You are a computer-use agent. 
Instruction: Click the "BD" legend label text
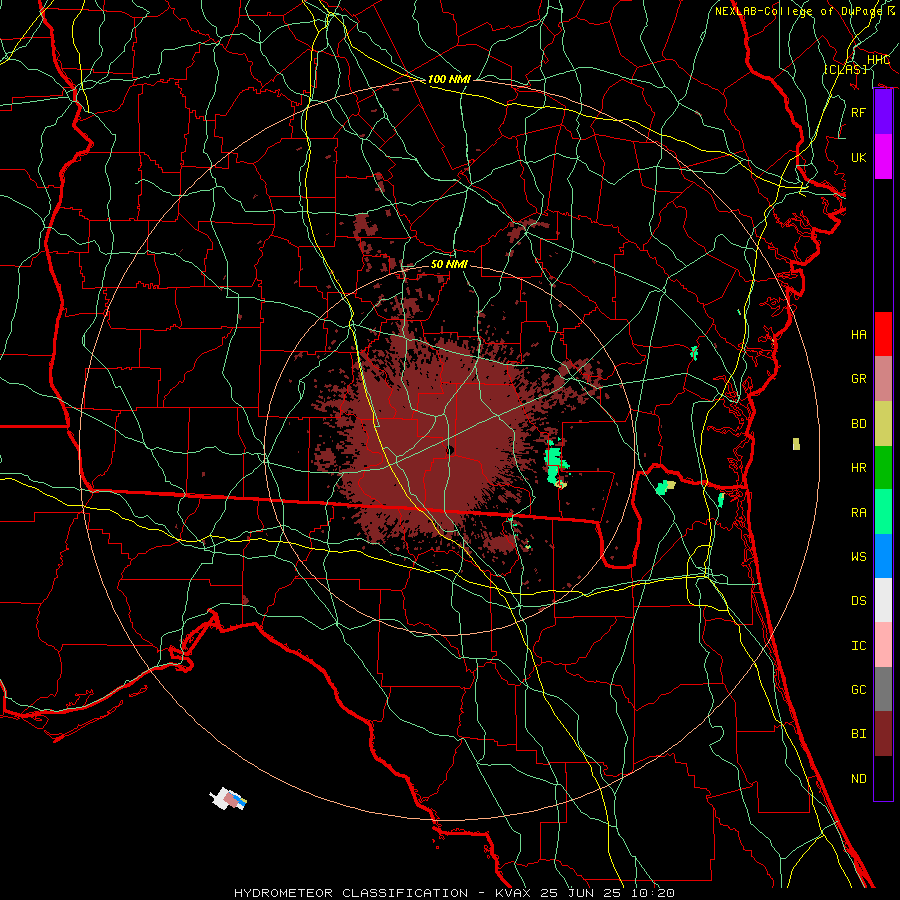pos(858,424)
